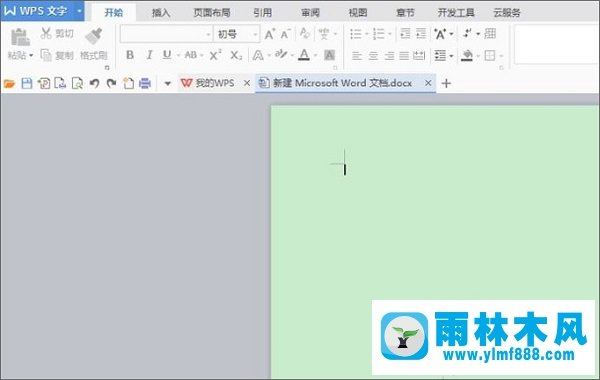Click the new document icon
The width and height of the screenshot is (600, 380).
(x=129, y=83)
